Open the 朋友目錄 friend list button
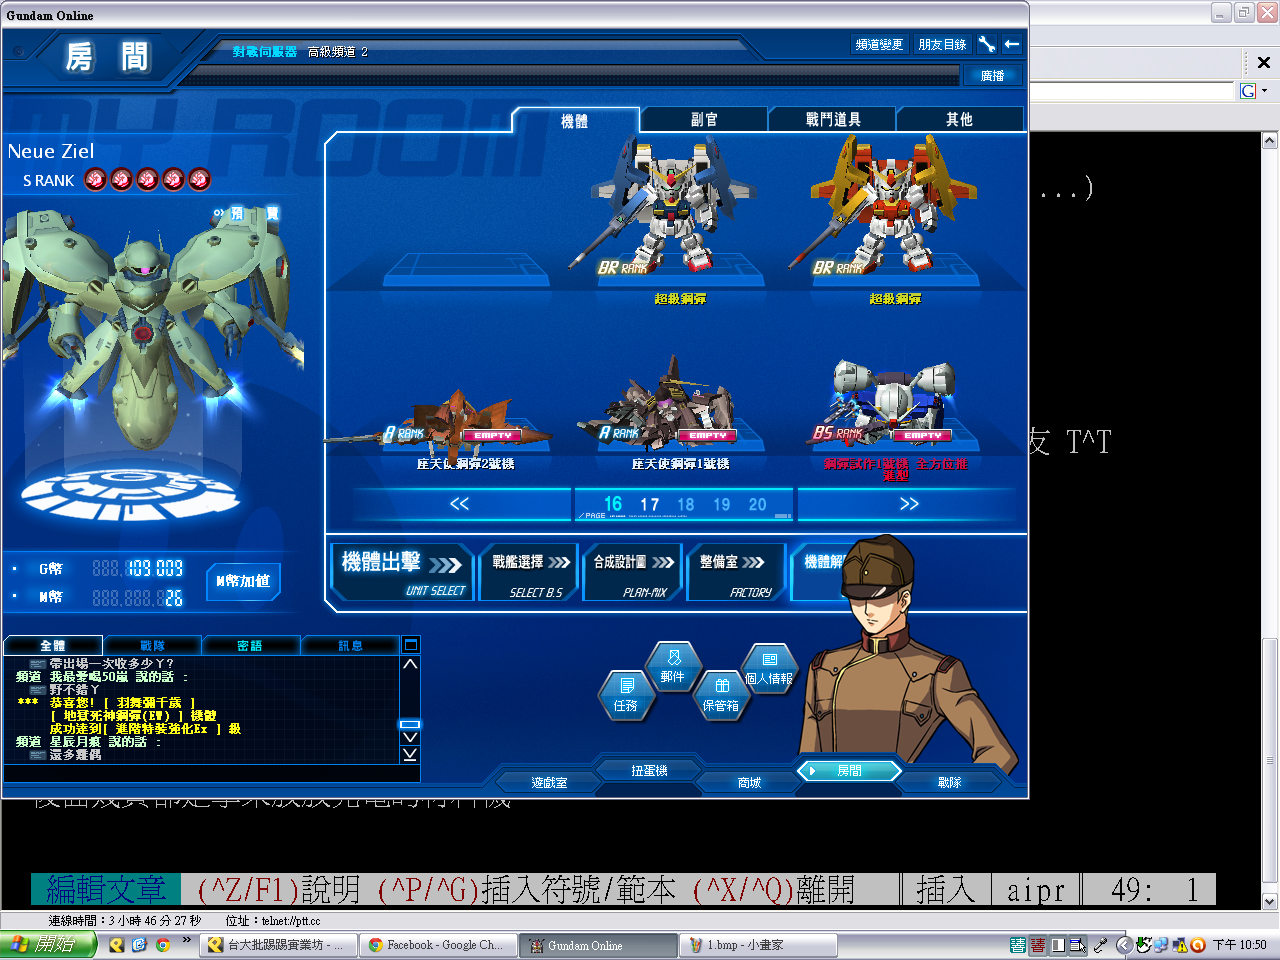Screen dimensions: 1280x960 [x=942, y=44]
